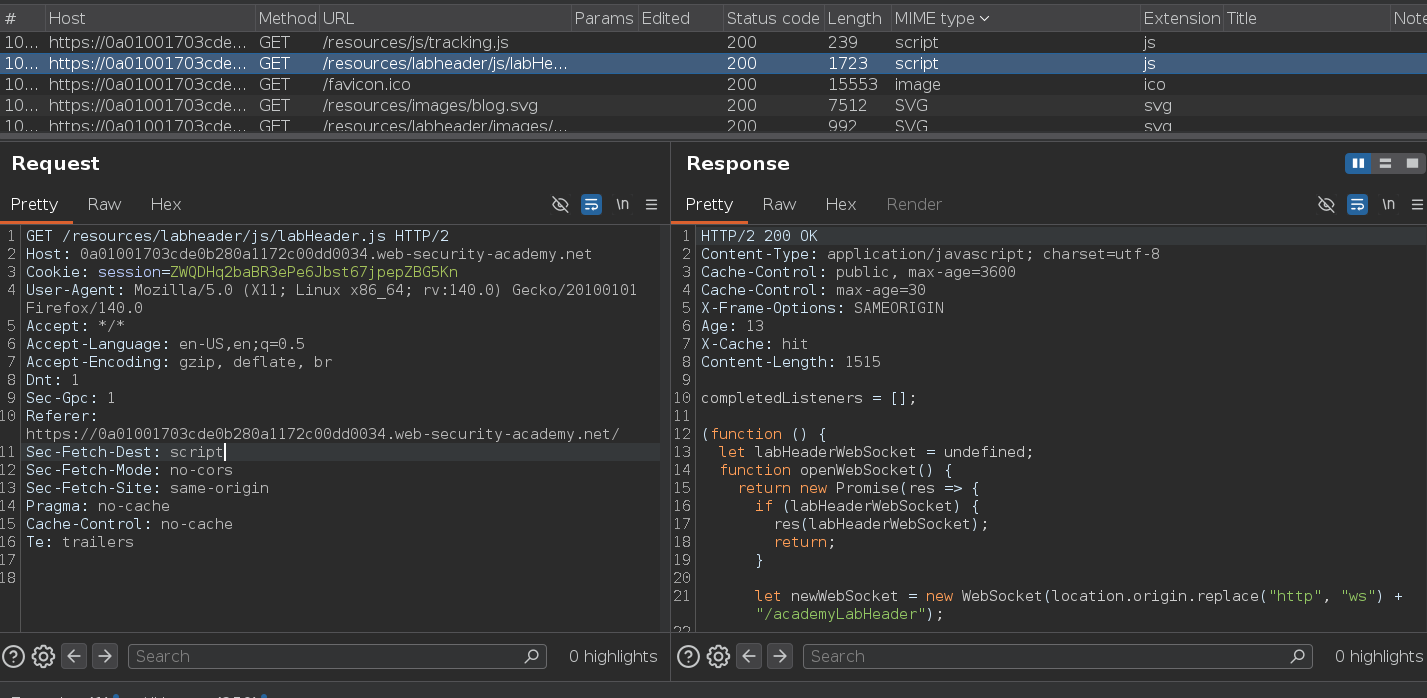Go to previous search match in Response
Viewport: 1427px width, 698px height.
coord(749,656)
